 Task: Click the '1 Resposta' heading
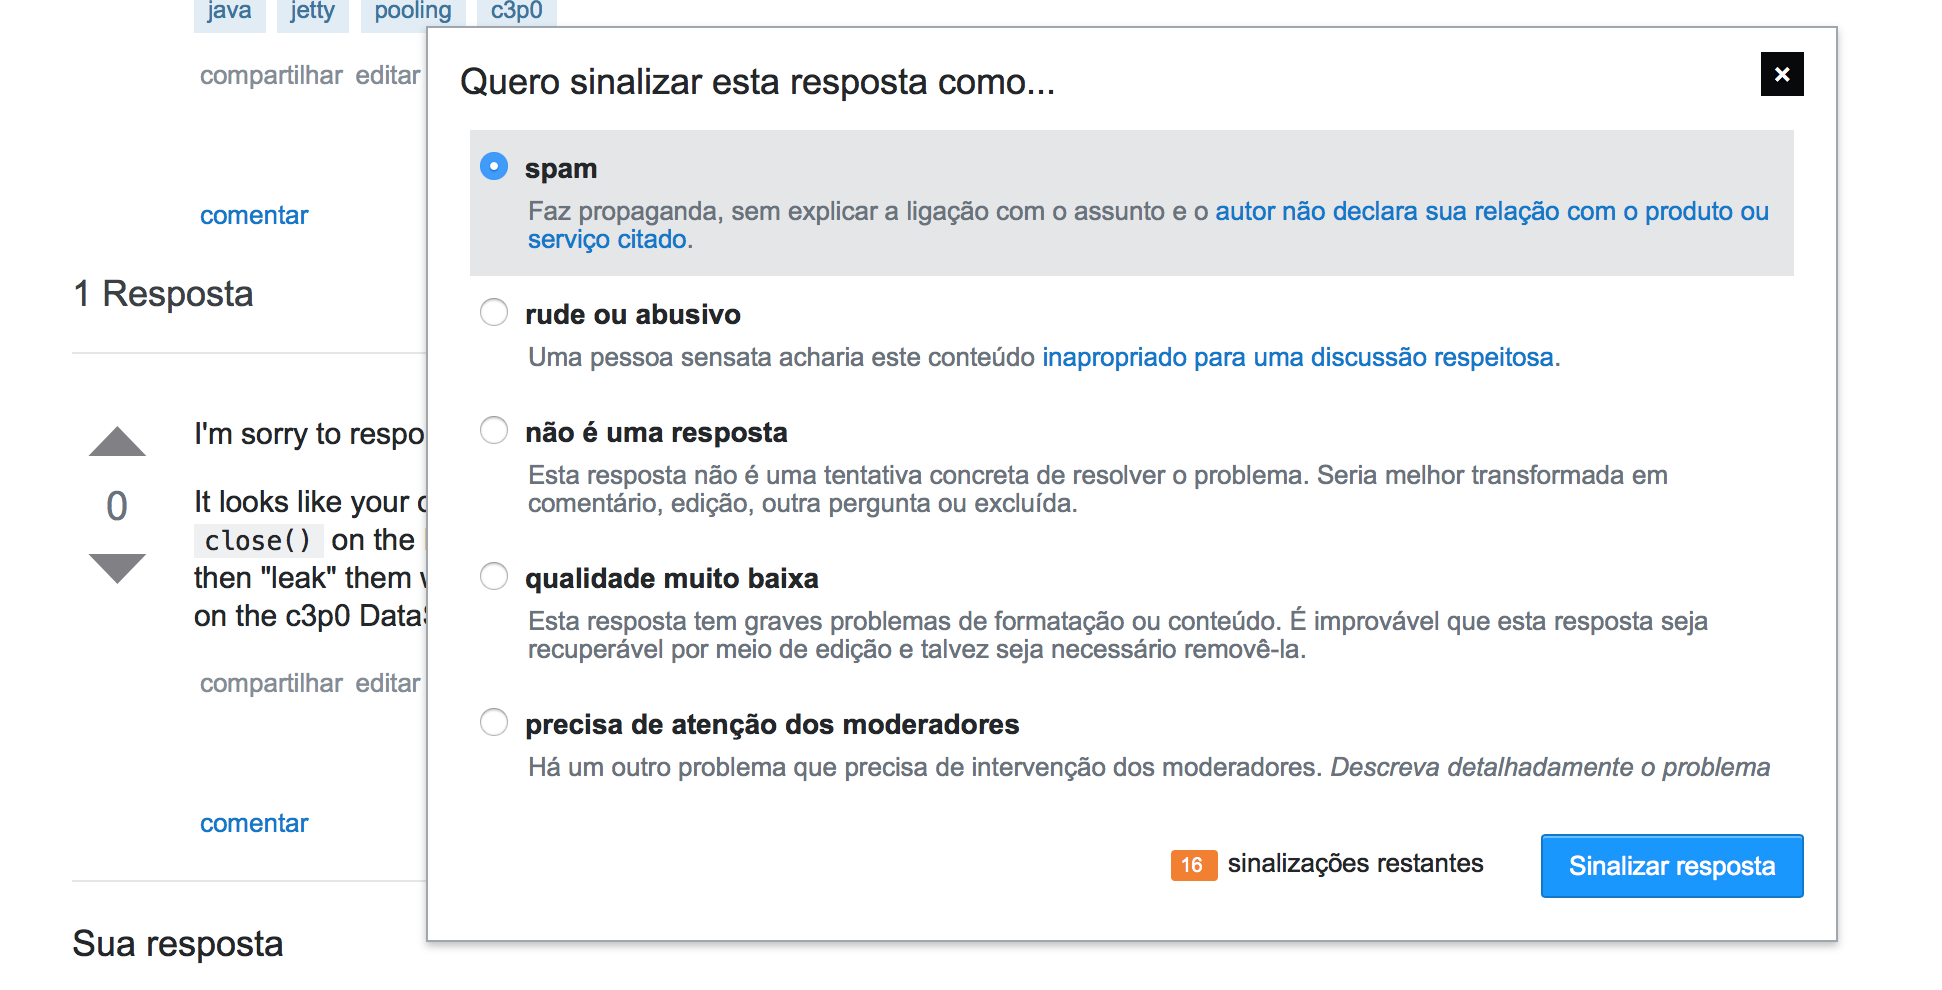point(163,294)
